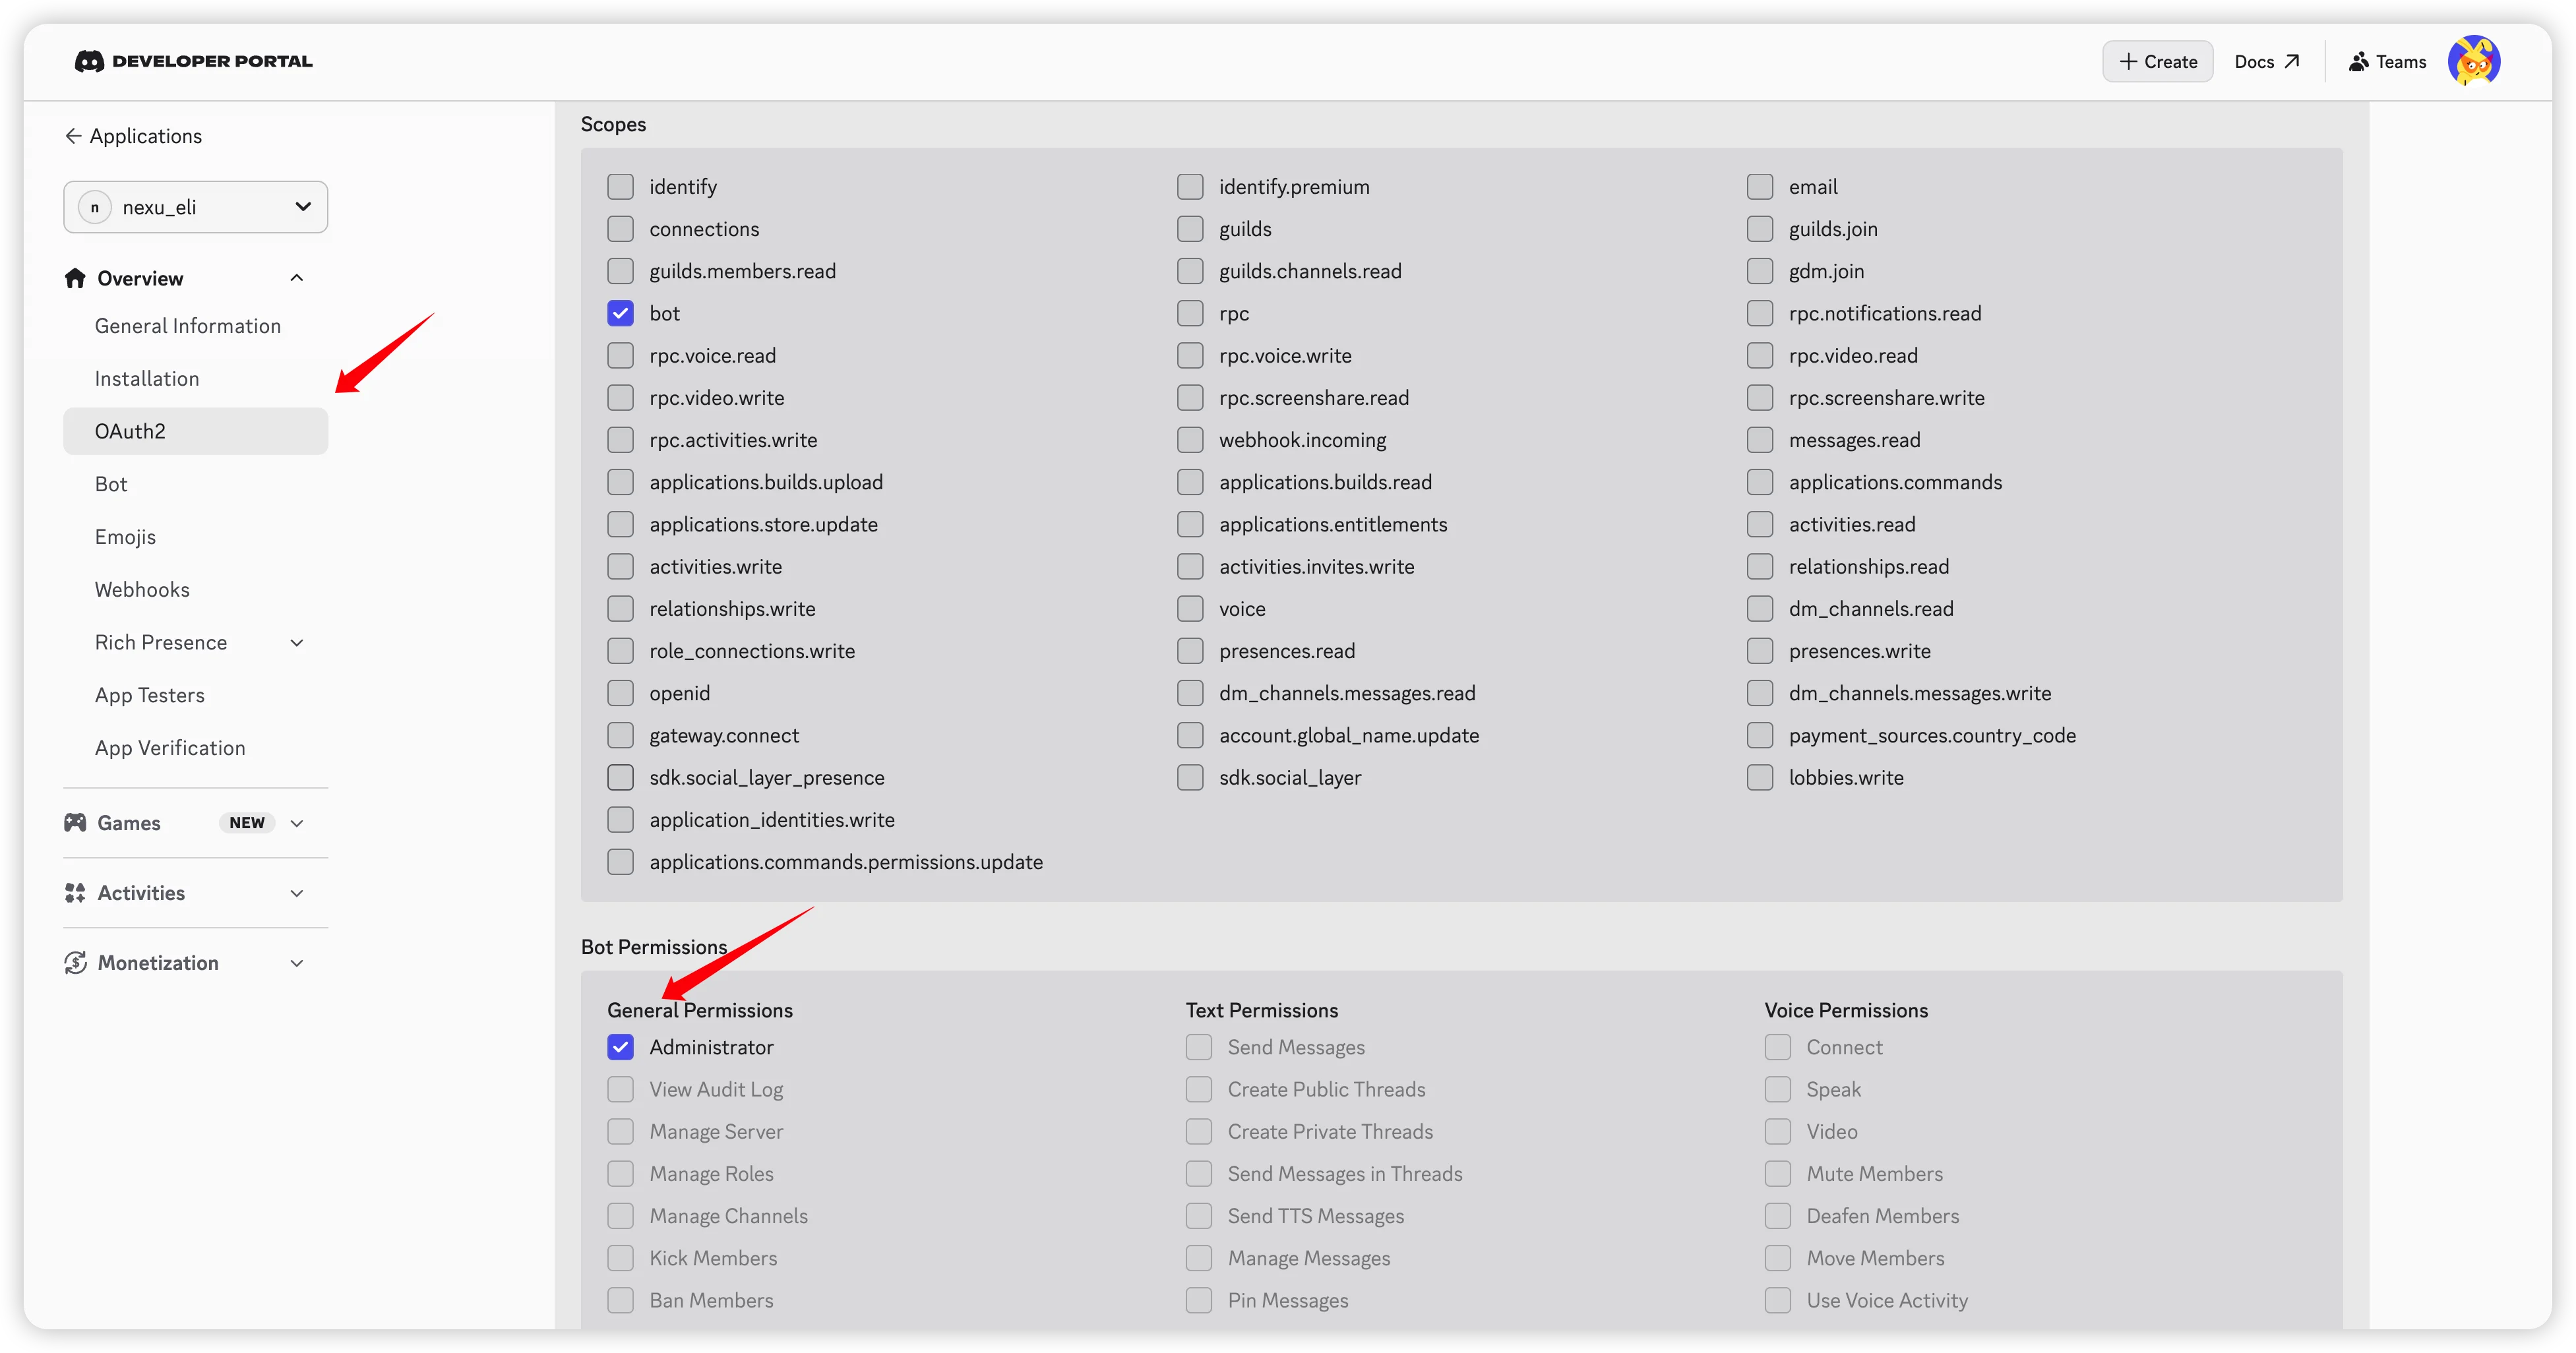This screenshot has height=1353, width=2576.
Task: Open the Bot page from sidebar
Action: [111, 483]
